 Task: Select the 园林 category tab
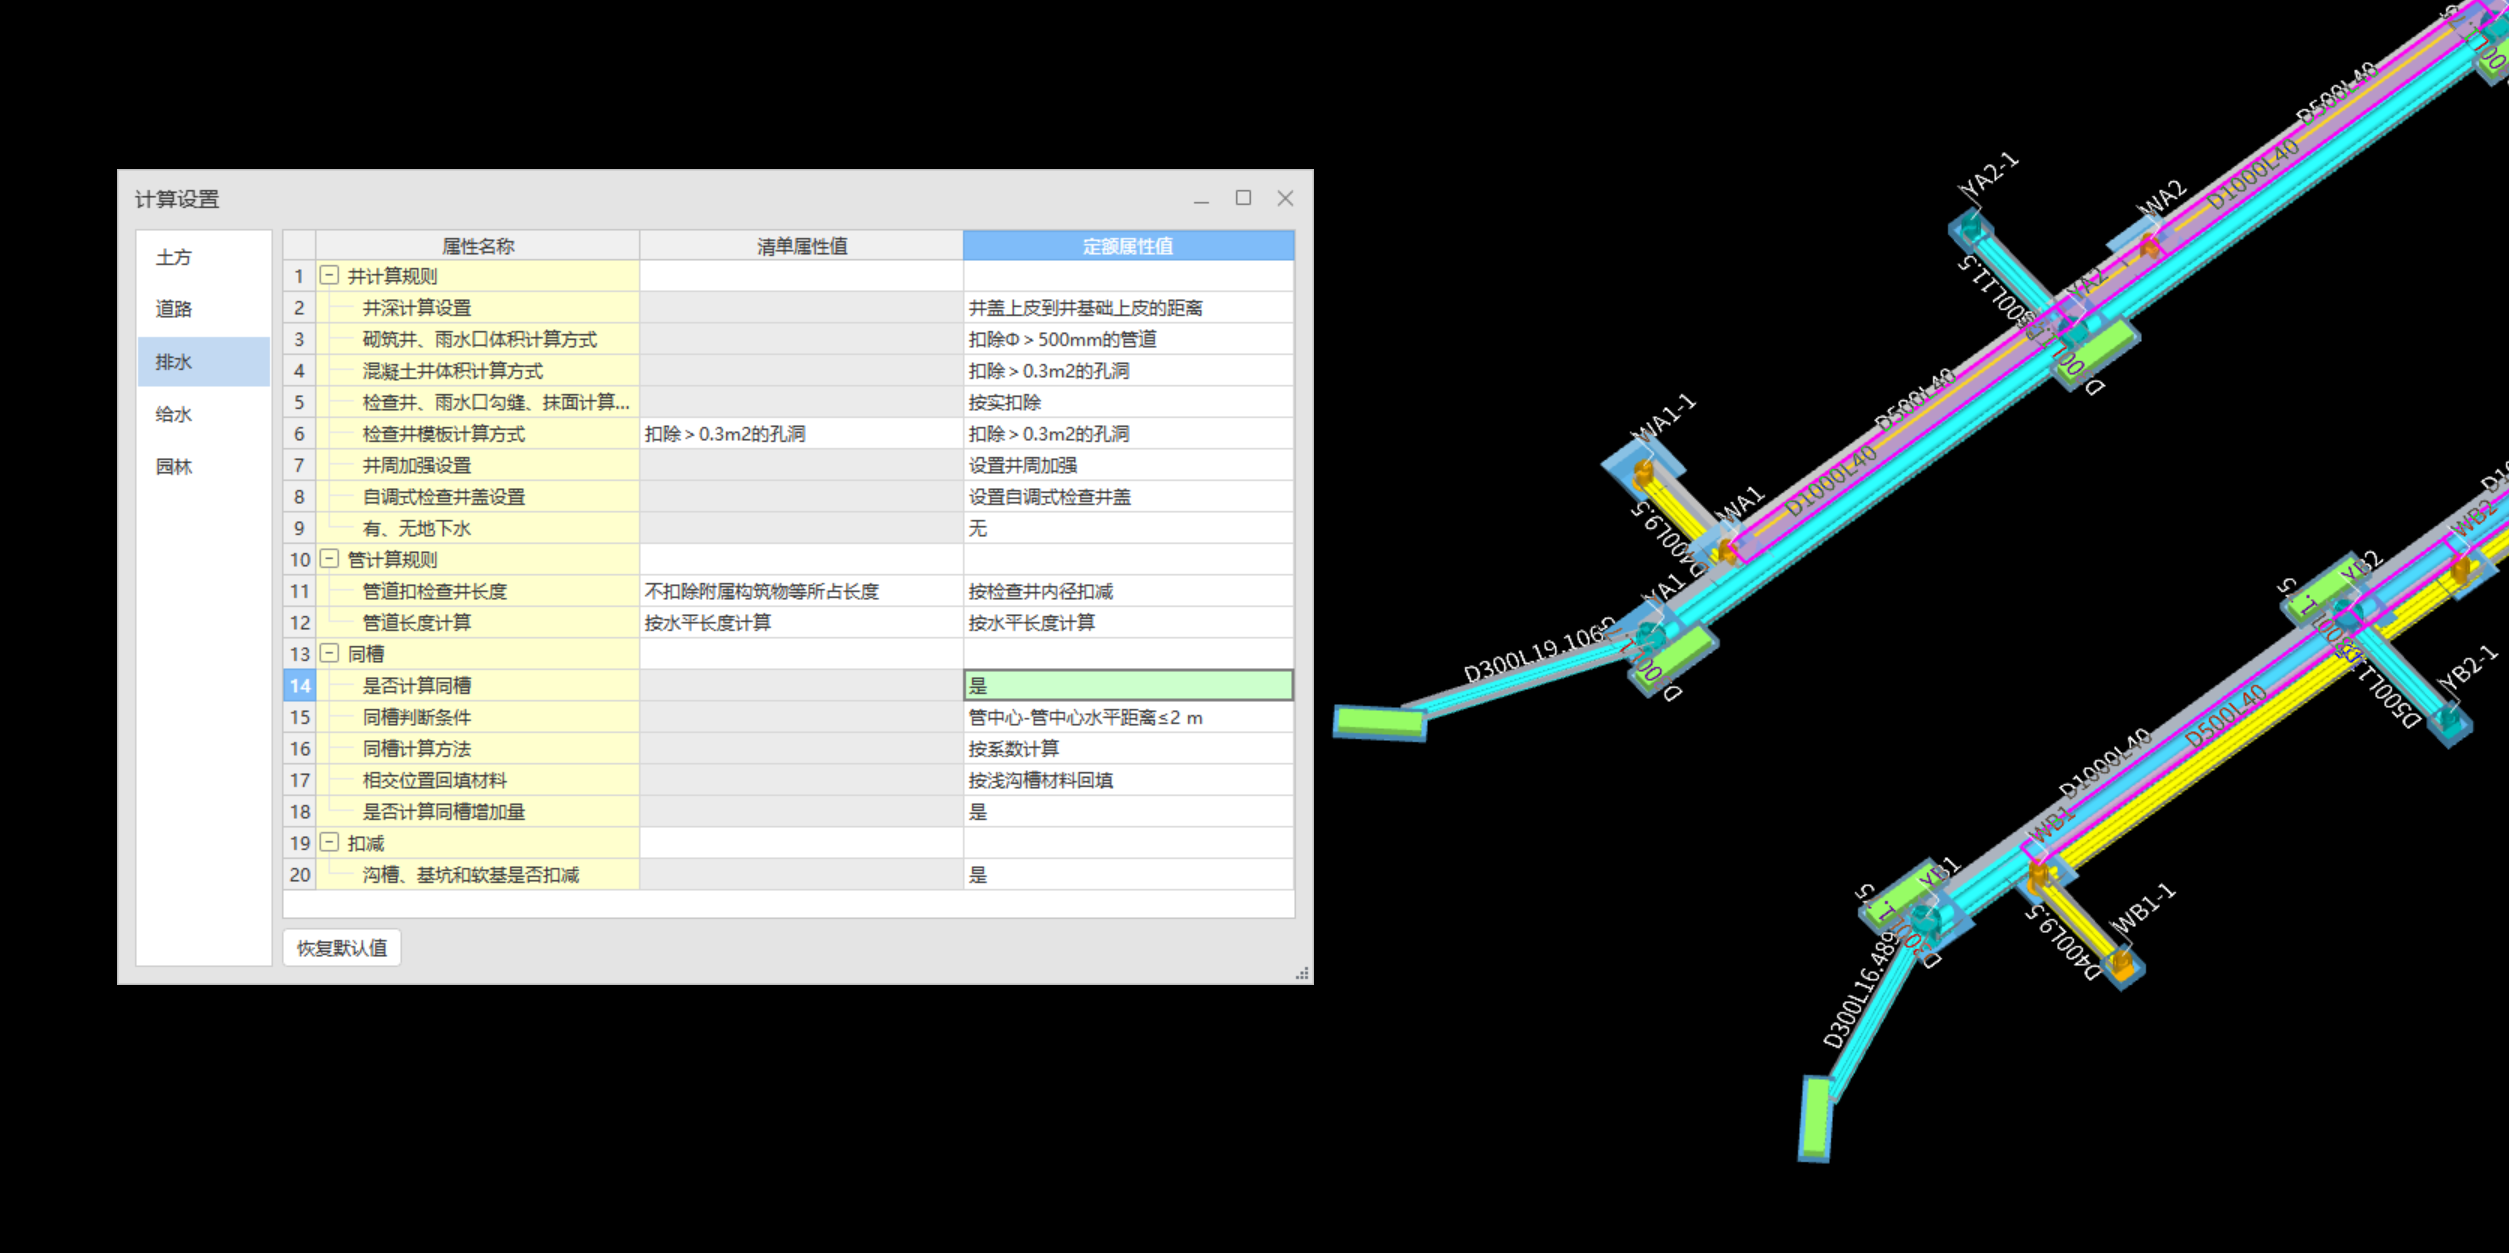(174, 466)
